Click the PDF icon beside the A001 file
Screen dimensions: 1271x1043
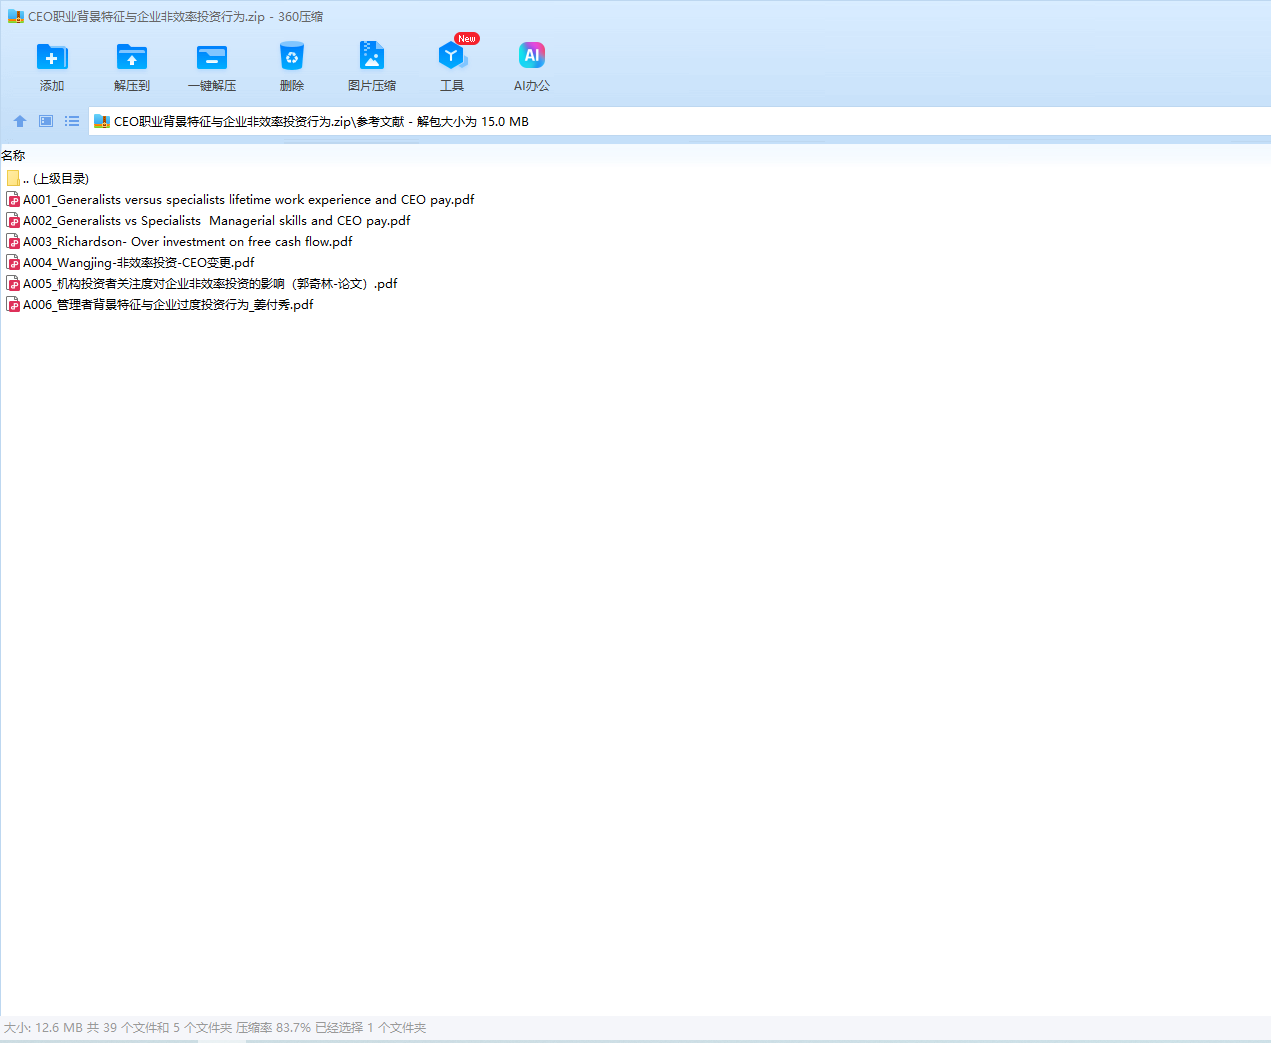tap(13, 199)
